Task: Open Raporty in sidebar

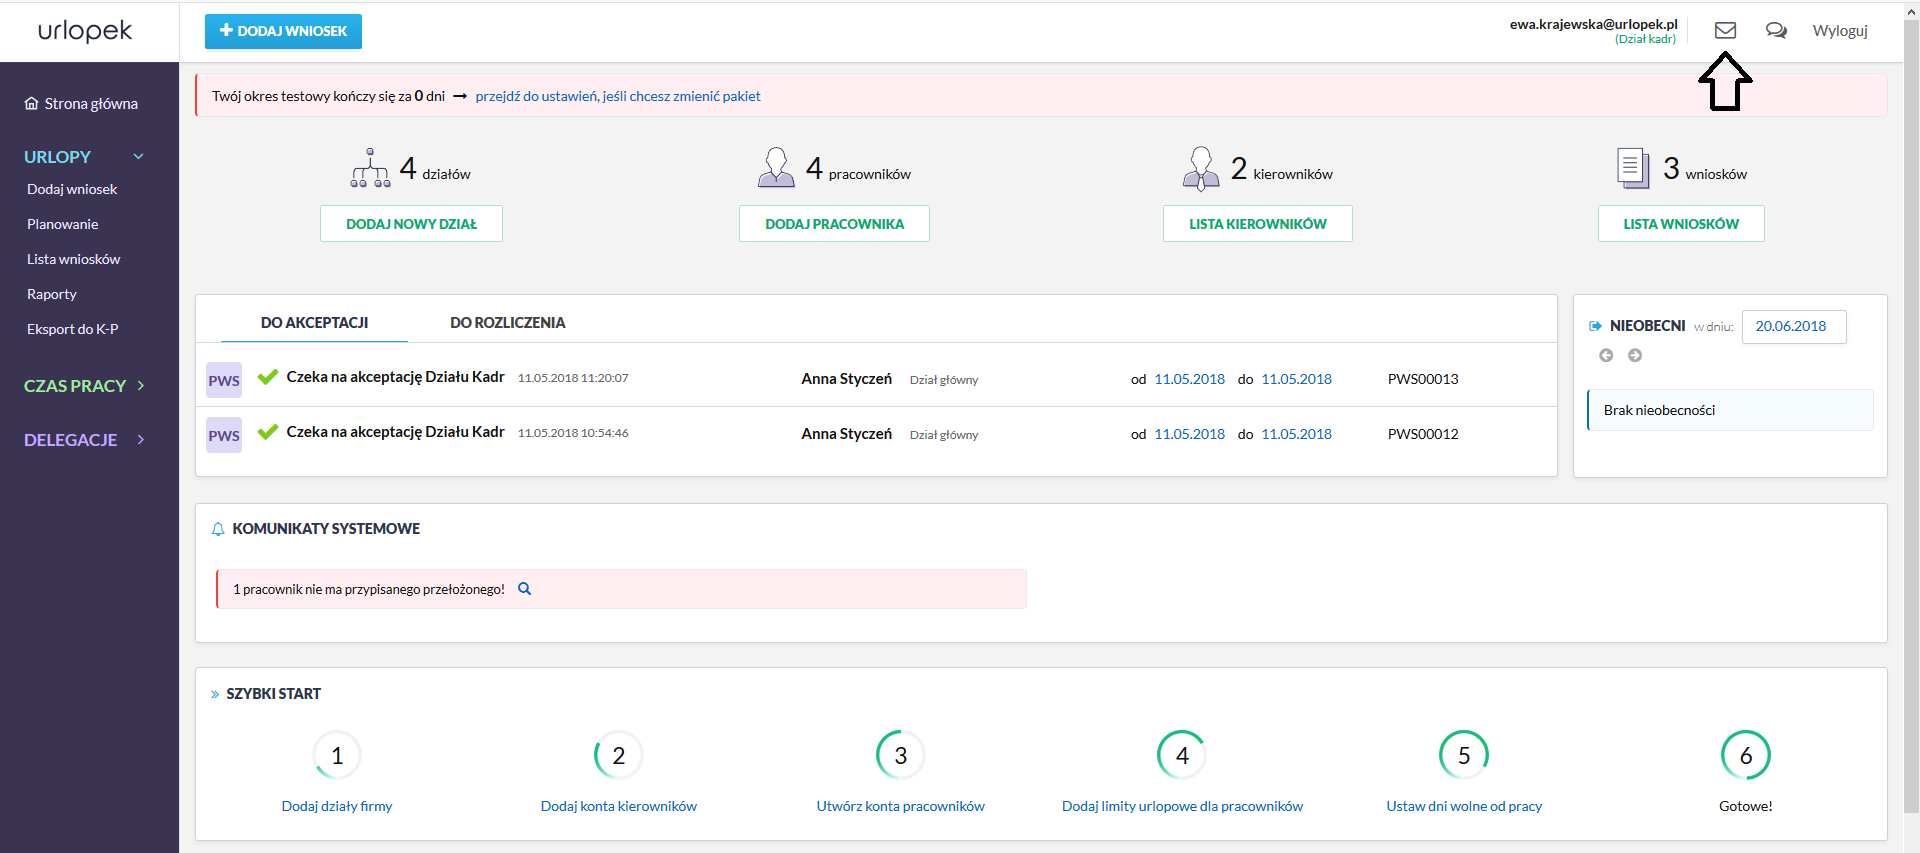Action: coord(52,294)
